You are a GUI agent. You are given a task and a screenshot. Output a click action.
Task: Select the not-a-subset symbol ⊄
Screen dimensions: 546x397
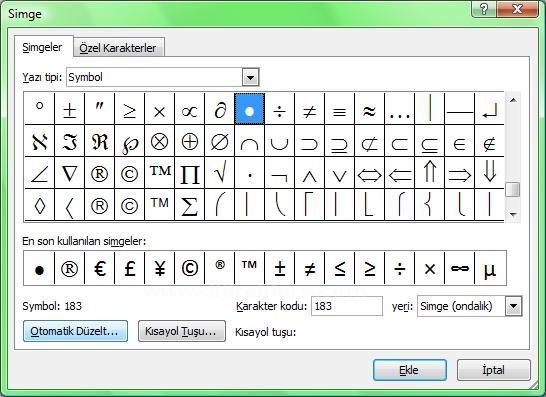(x=369, y=141)
